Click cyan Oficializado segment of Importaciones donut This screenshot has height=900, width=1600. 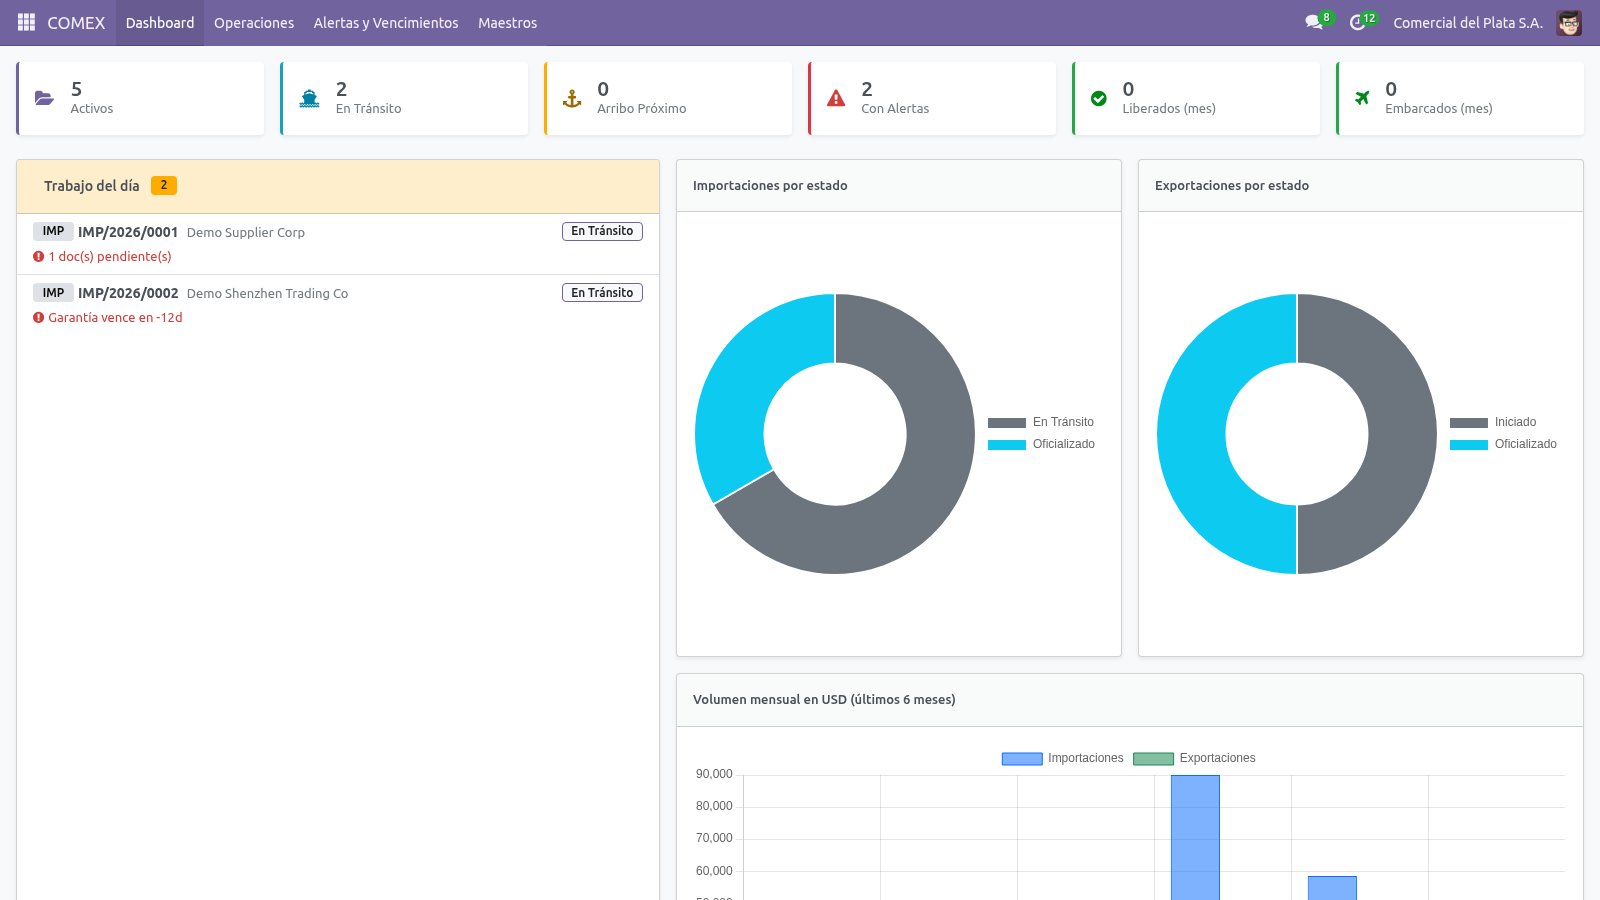pyautogui.click(x=745, y=380)
